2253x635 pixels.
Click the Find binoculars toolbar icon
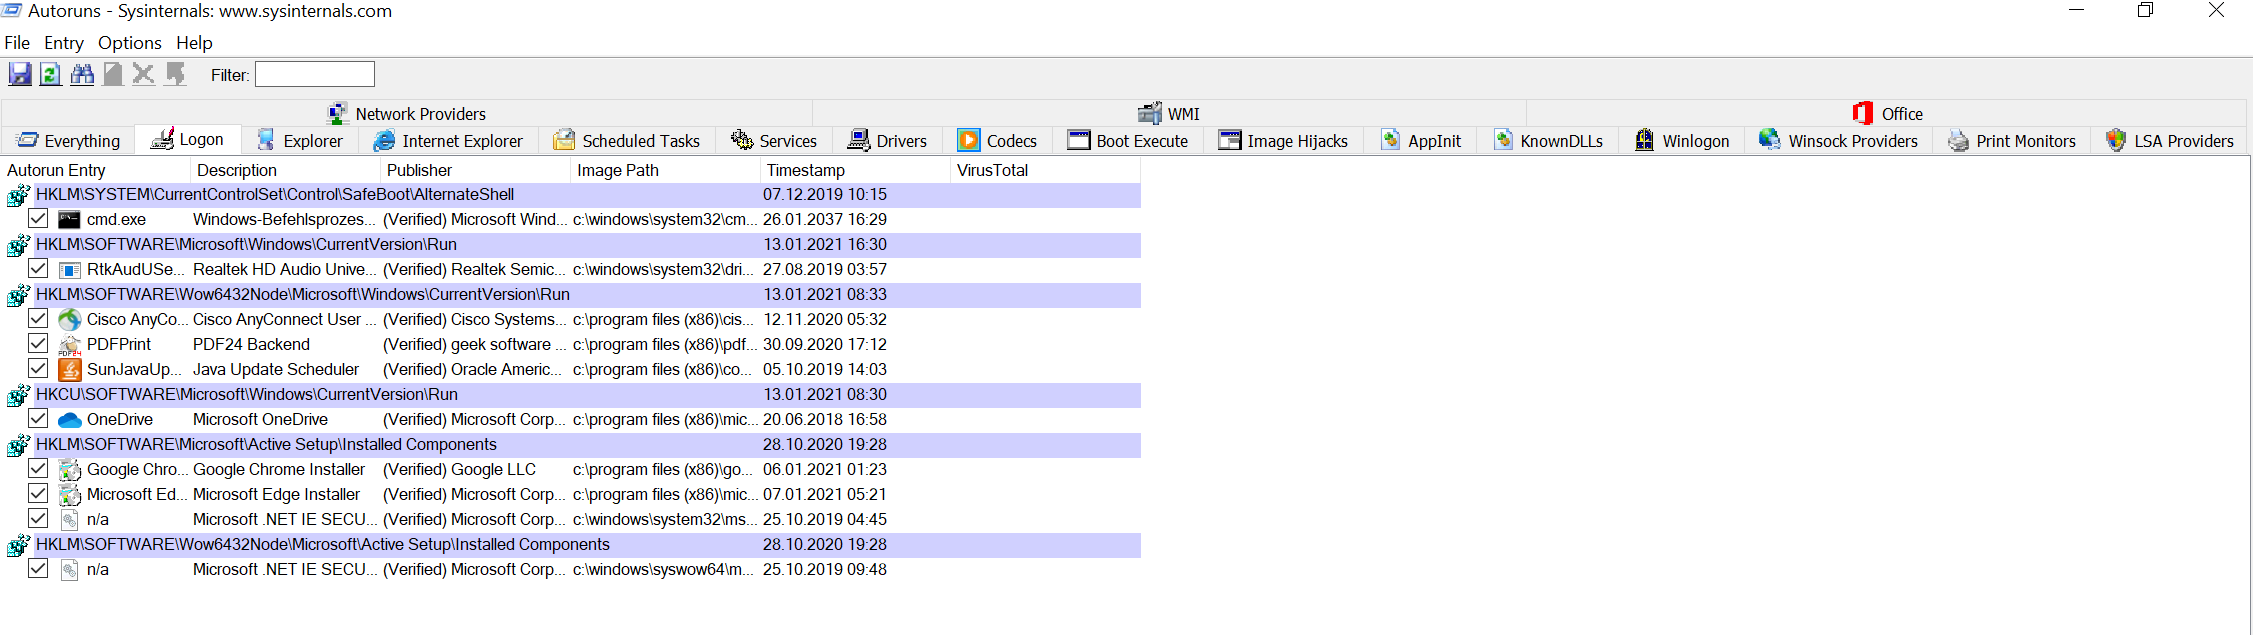(82, 74)
